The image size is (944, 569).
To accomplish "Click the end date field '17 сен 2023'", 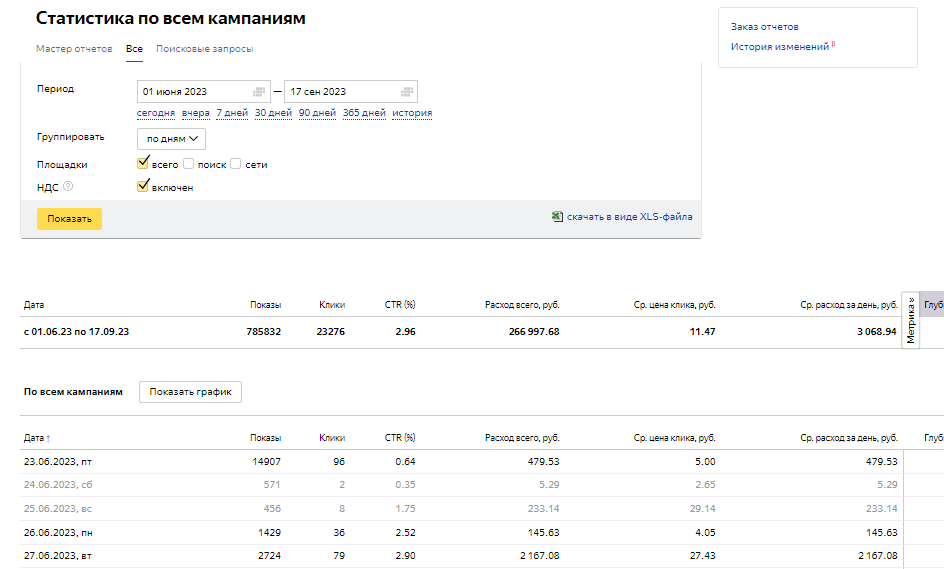I will (351, 92).
